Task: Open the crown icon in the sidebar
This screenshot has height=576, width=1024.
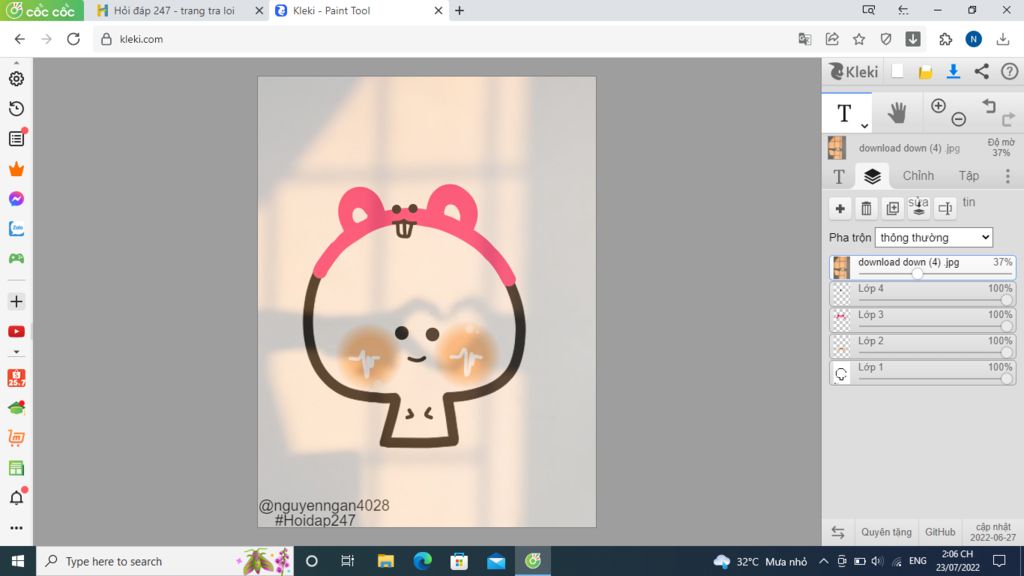Action: pos(16,169)
